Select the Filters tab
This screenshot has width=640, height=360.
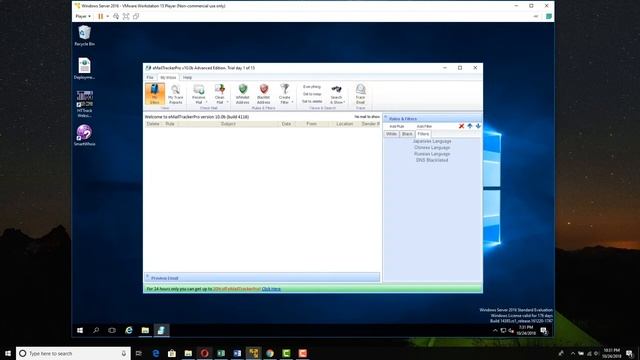click(x=423, y=134)
